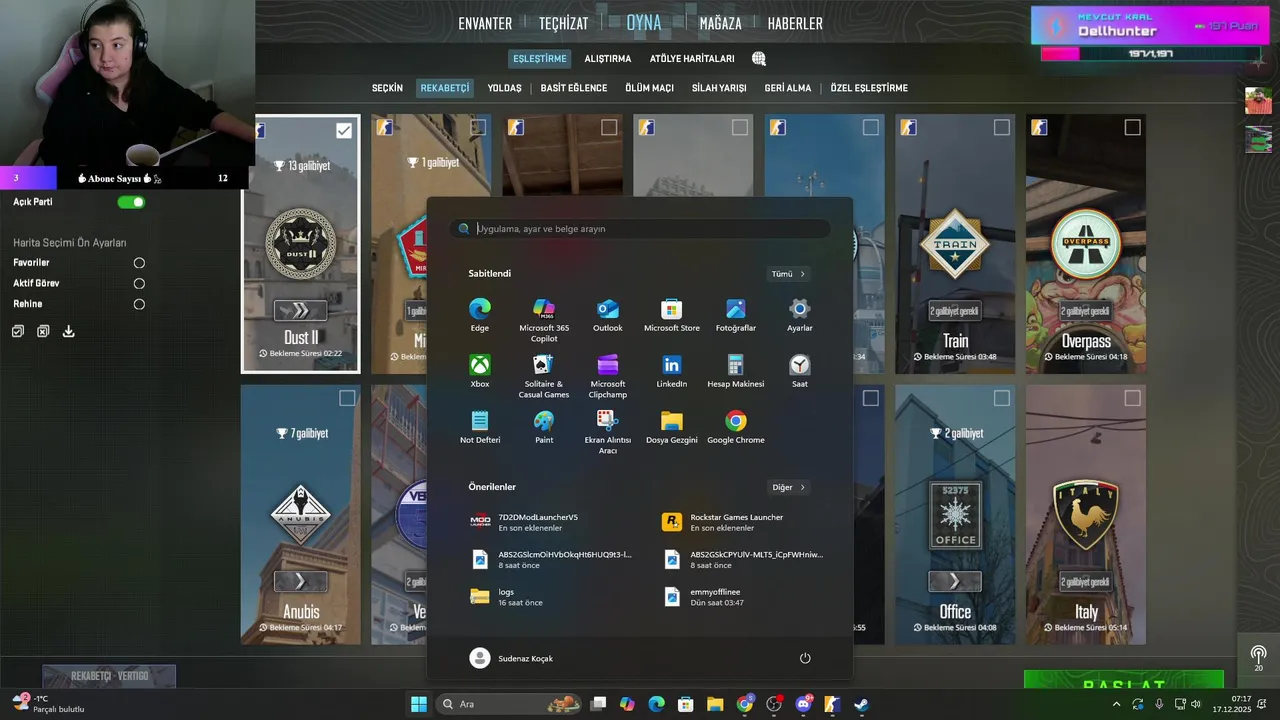Check the Train map checkbox

click(x=1002, y=127)
